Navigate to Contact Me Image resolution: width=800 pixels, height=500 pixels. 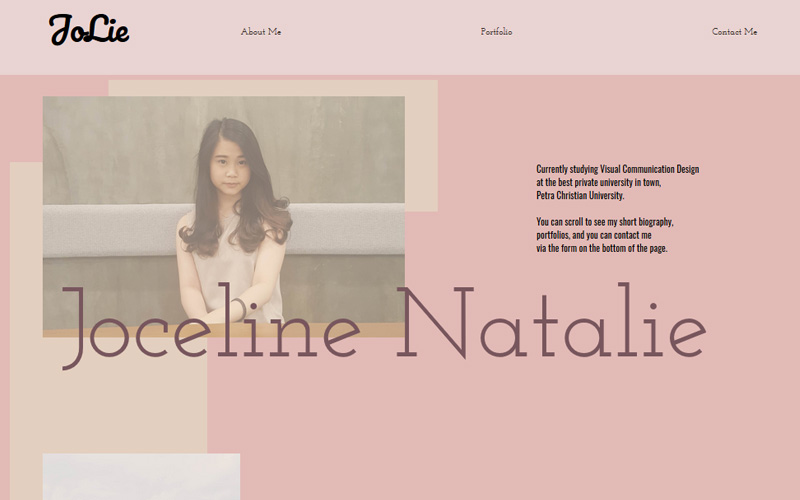[x=734, y=32]
